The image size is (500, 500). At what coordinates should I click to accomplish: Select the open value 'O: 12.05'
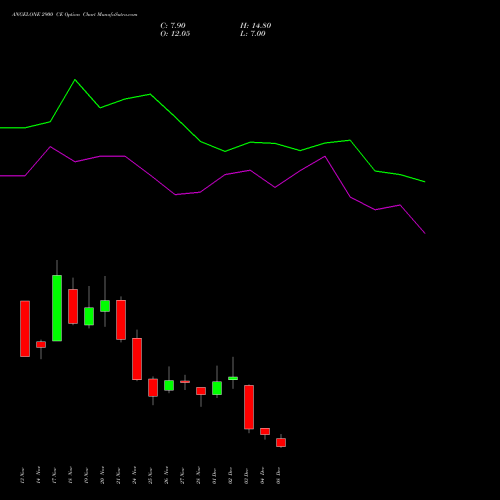(175, 34)
